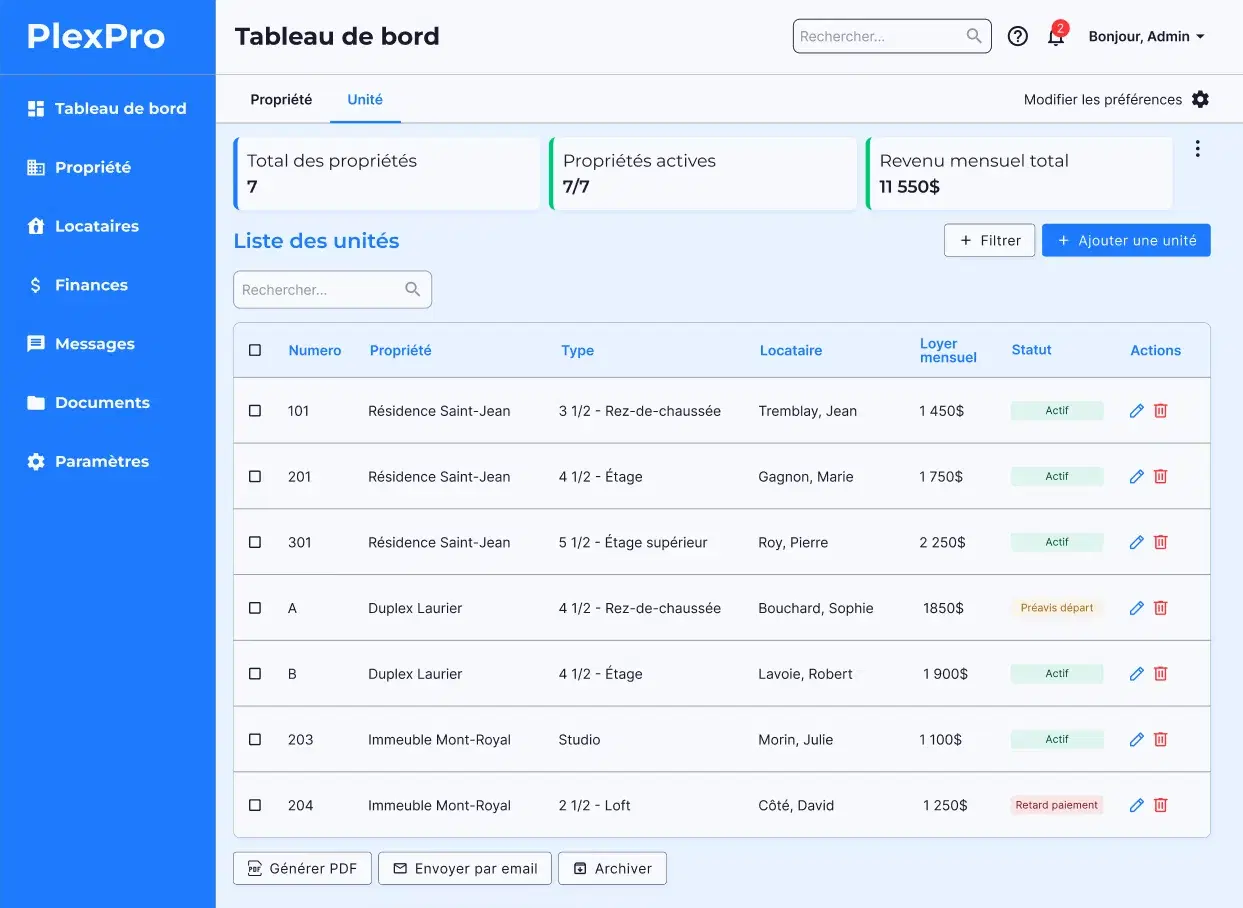This screenshot has height=908, width=1243.
Task: Click the Préavis départ status badge
Action: point(1056,608)
